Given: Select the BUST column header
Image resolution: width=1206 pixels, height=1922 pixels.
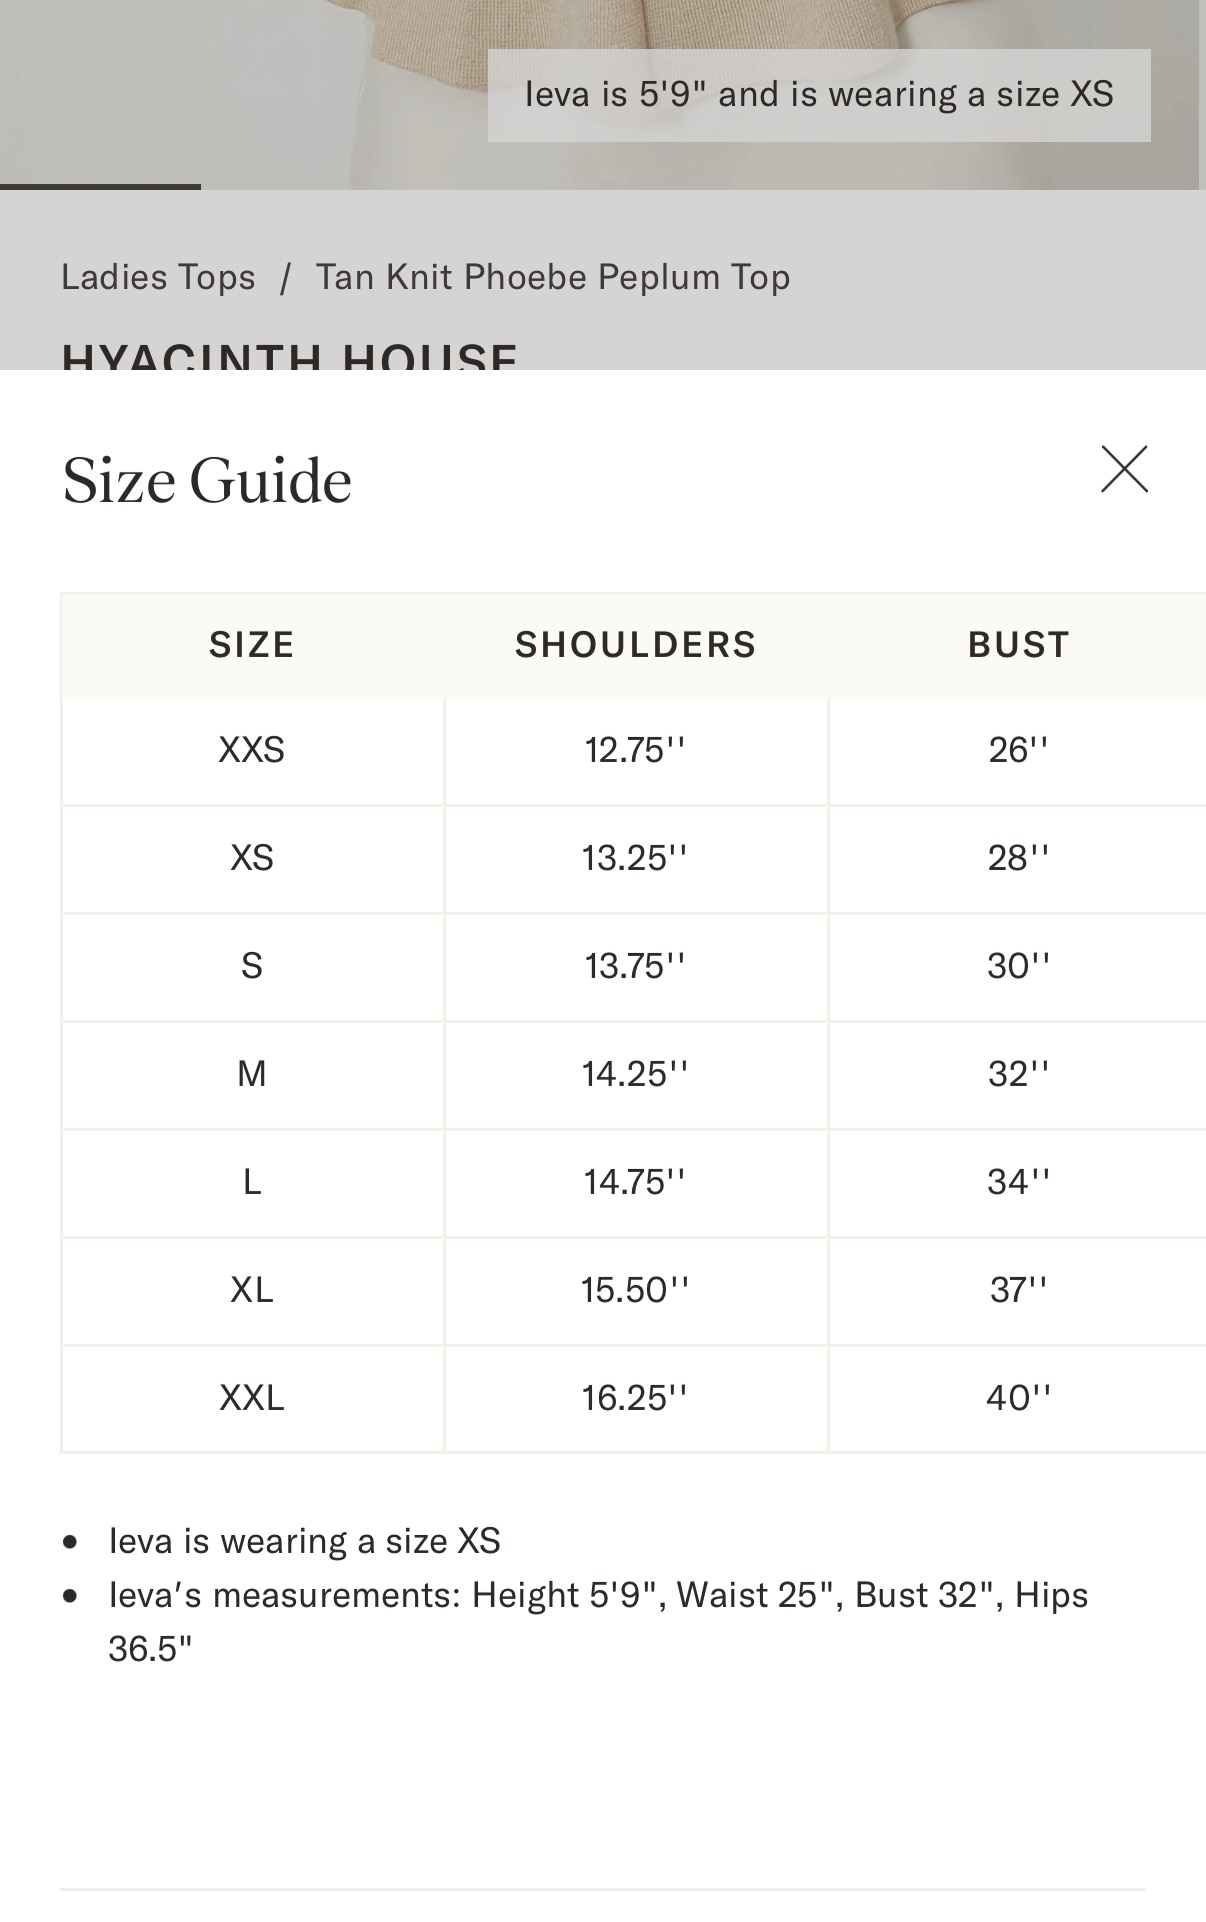Looking at the screenshot, I should 1018,645.
